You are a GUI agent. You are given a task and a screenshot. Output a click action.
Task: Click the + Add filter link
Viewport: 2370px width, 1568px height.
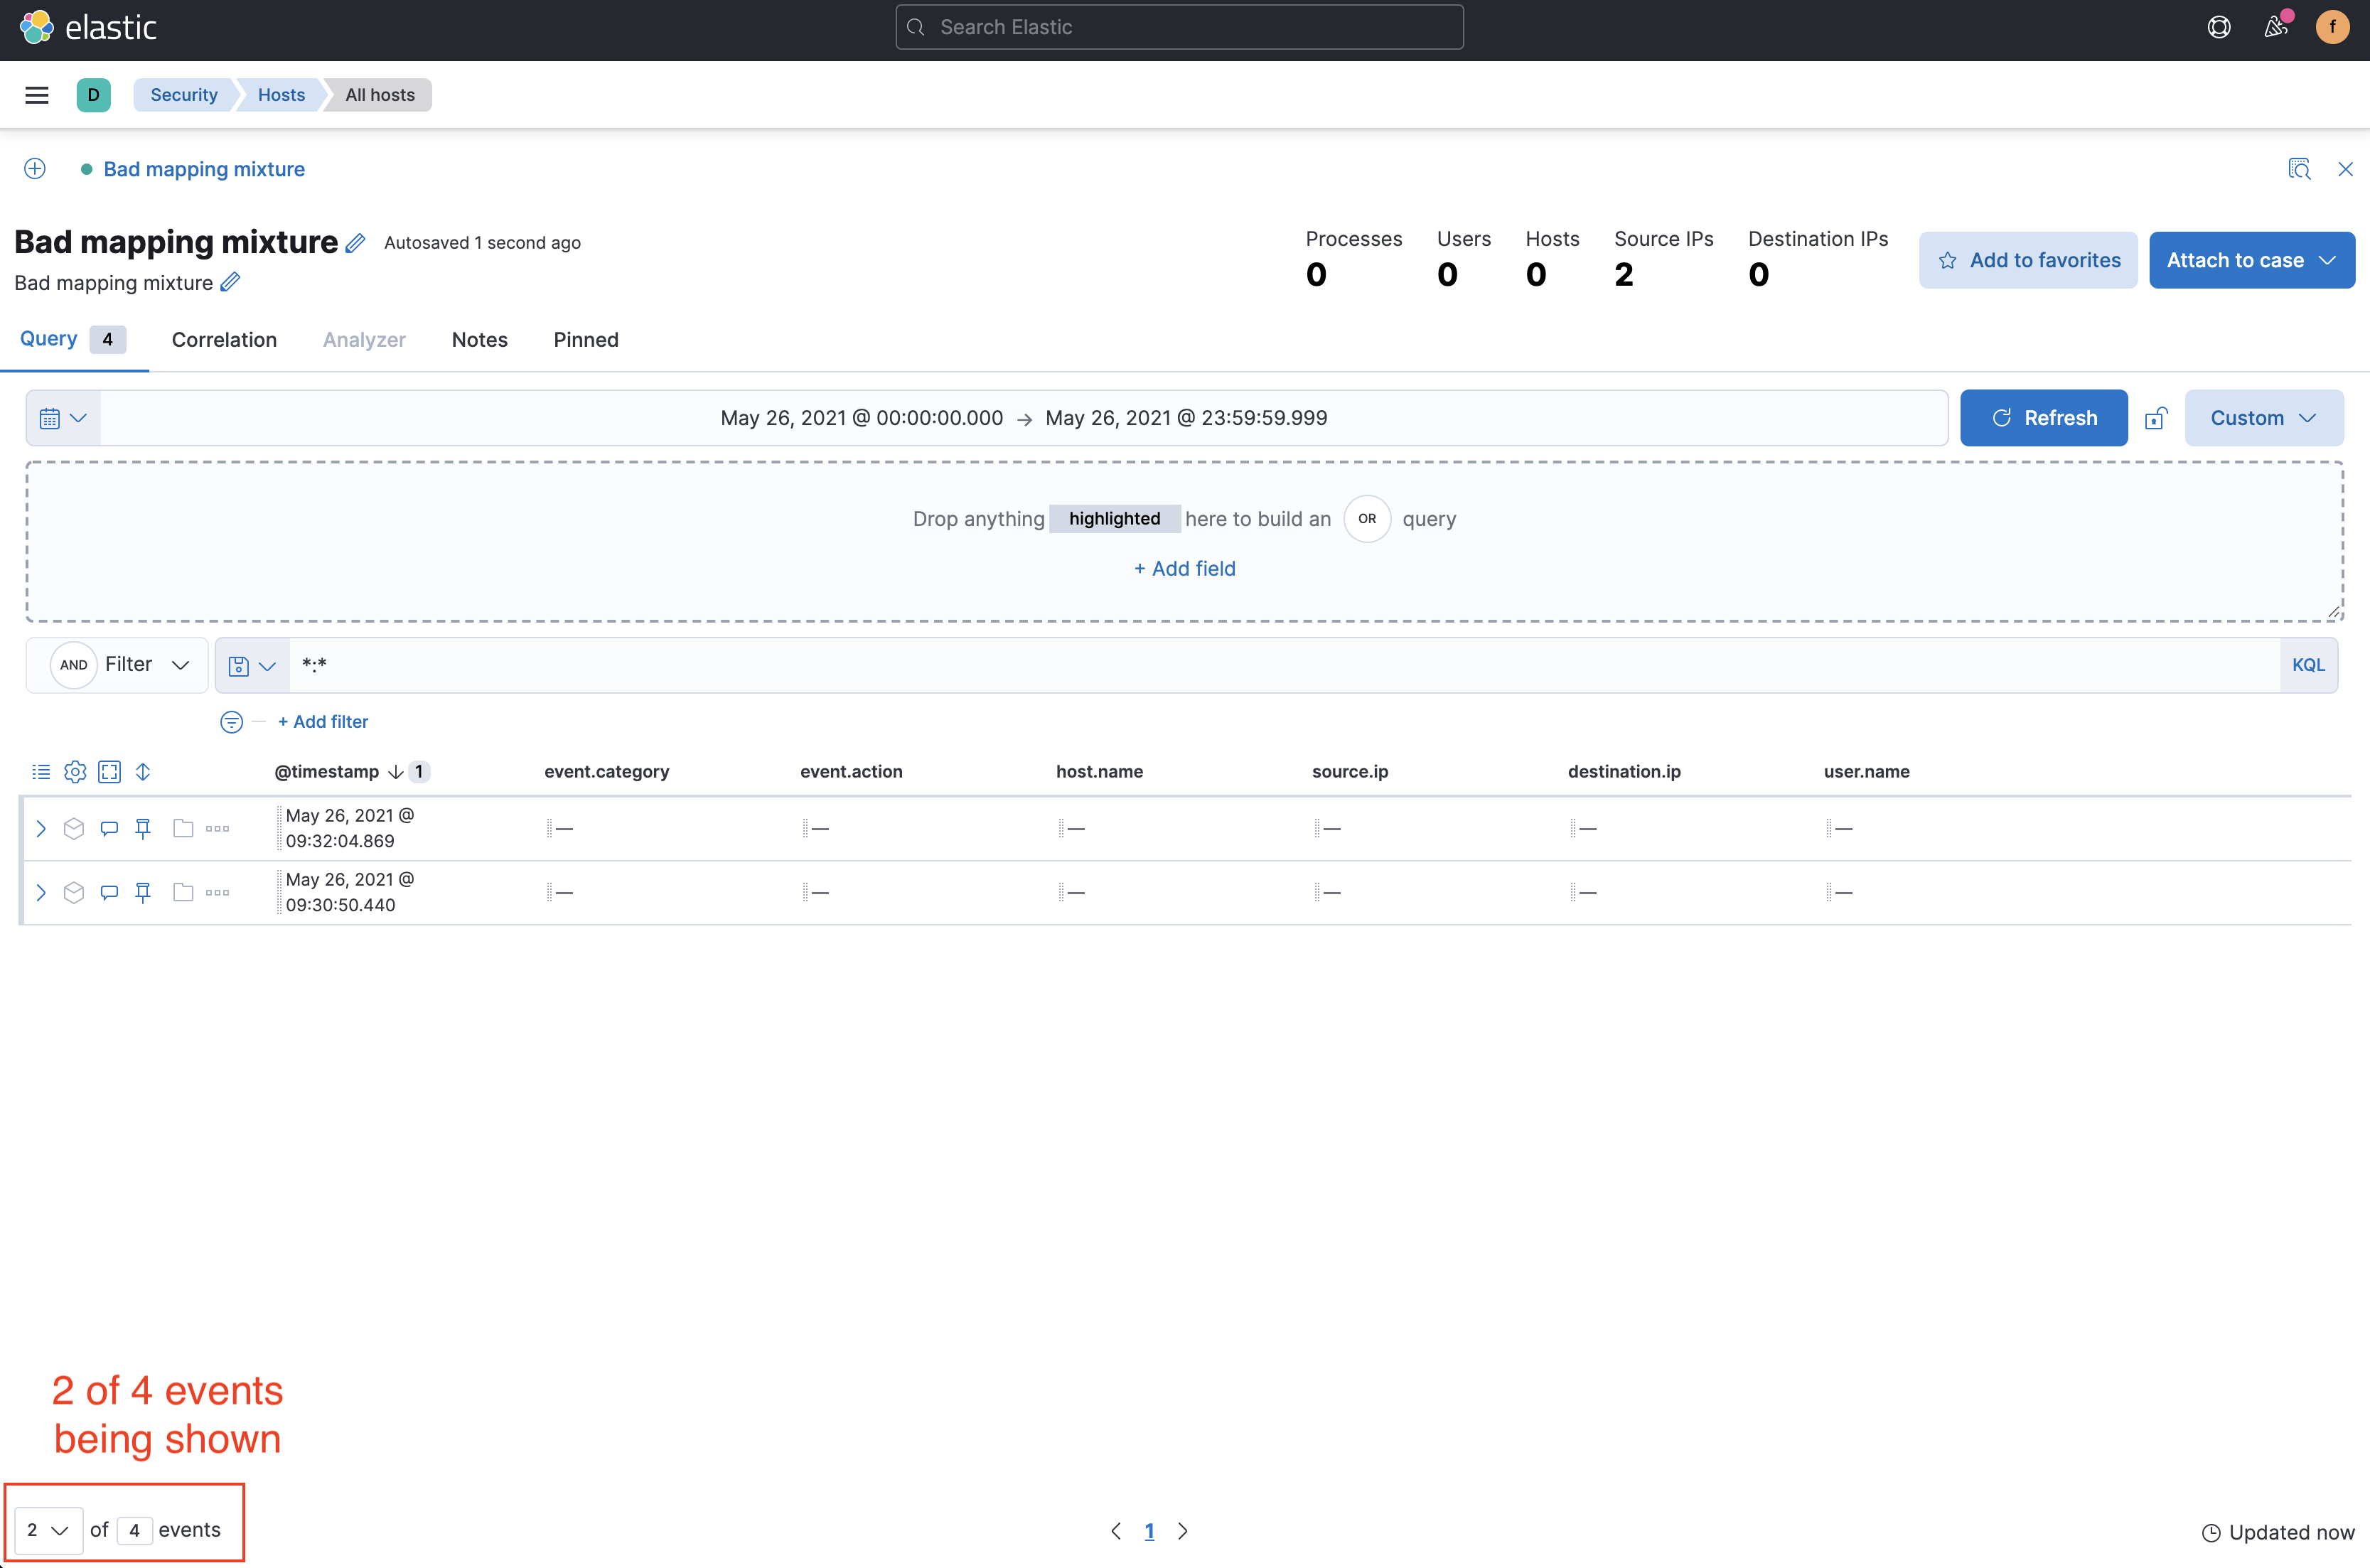click(323, 722)
